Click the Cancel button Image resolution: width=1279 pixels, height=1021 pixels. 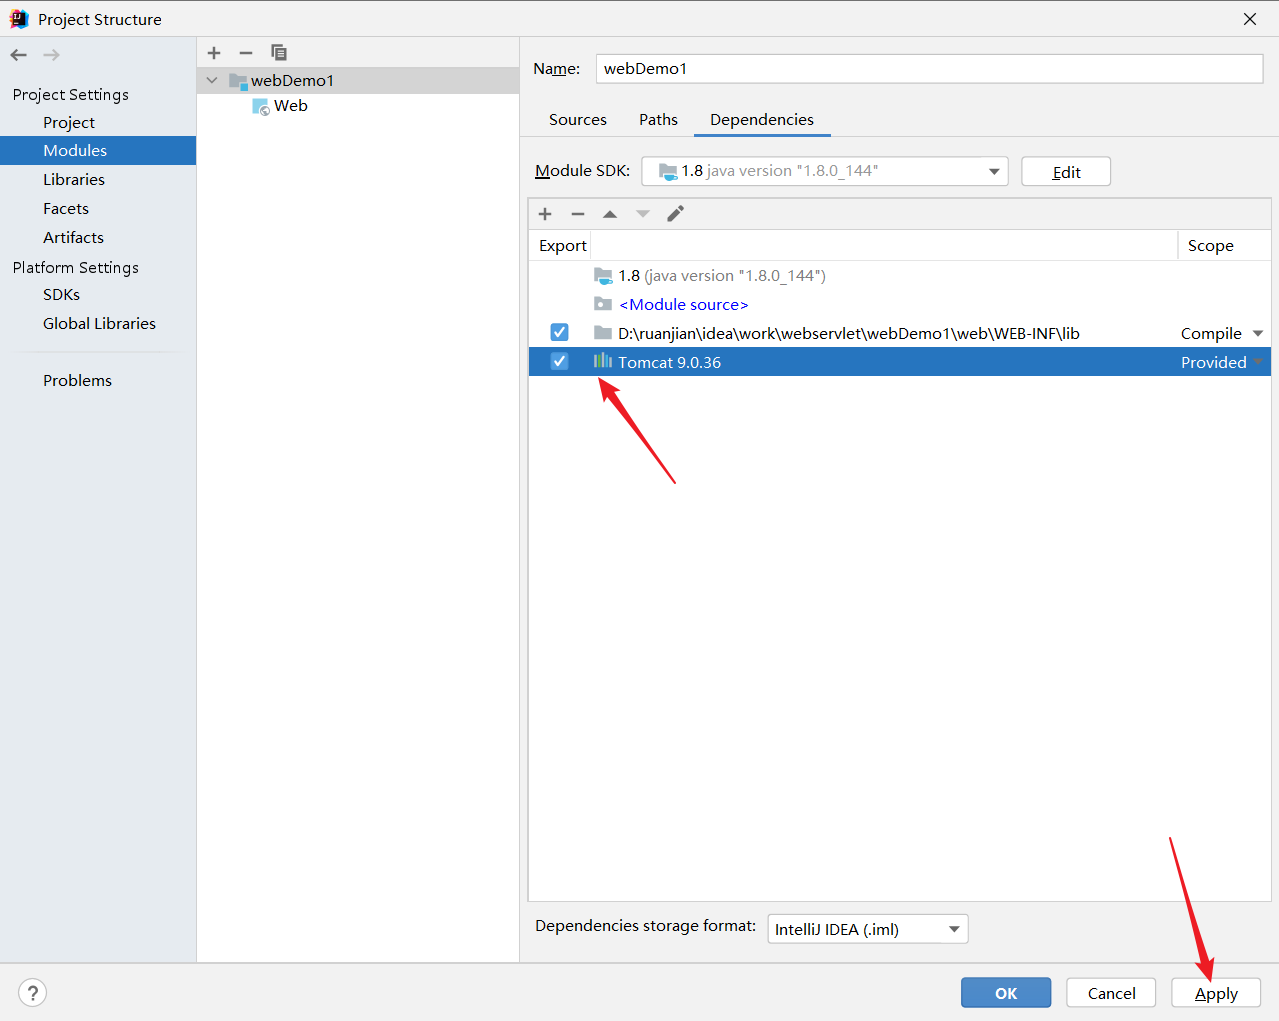(1111, 993)
